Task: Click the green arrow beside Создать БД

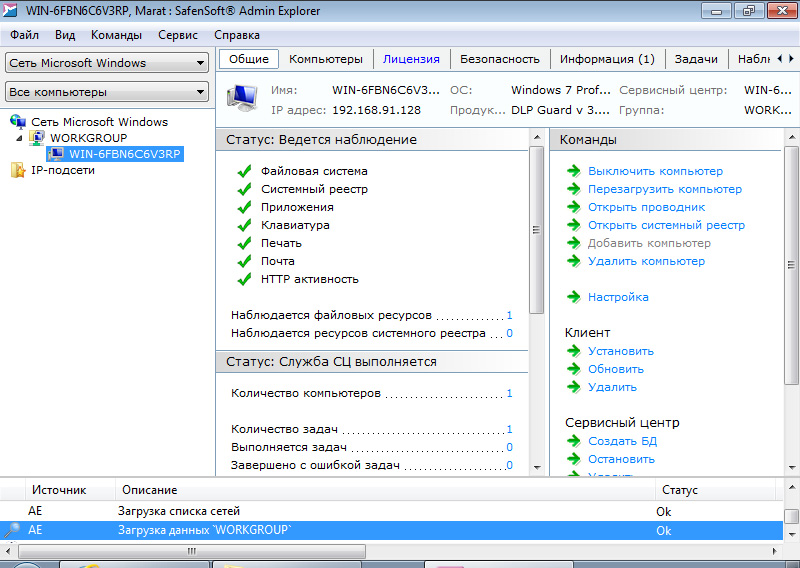Action: click(x=574, y=440)
